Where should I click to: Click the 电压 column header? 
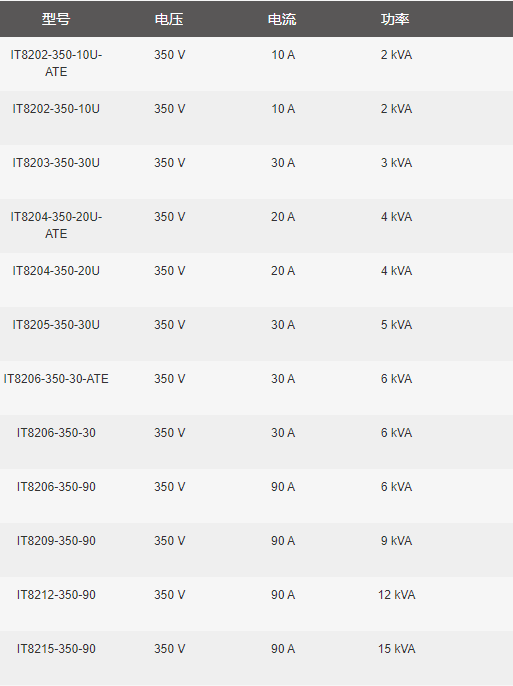169,19
